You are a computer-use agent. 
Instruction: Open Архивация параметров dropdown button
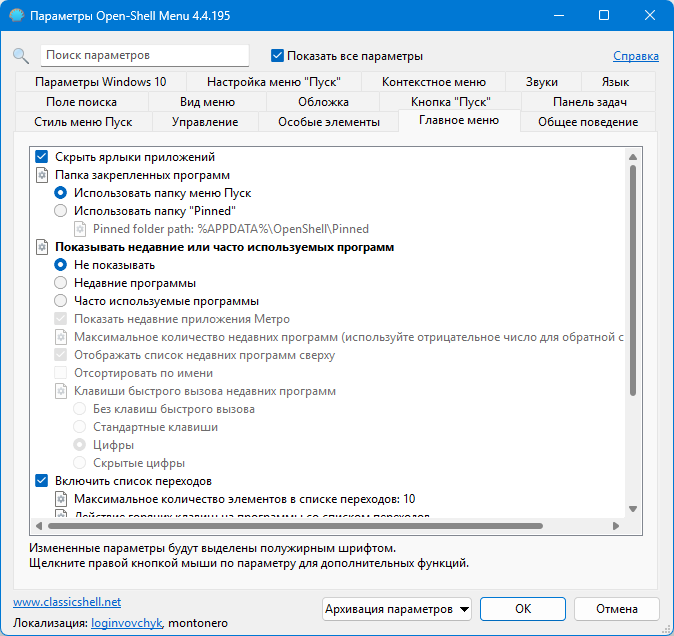397,609
